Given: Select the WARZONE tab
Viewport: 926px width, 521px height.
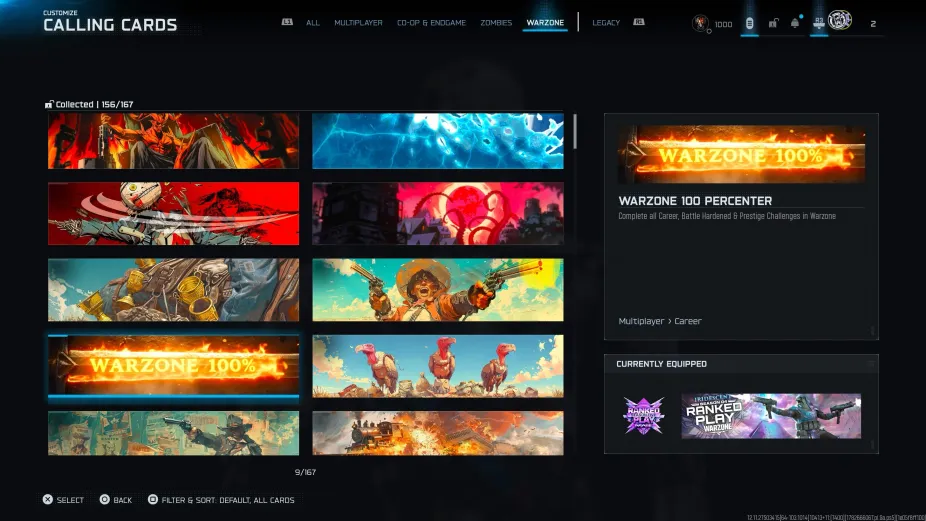Looking at the screenshot, I should [x=545, y=23].
